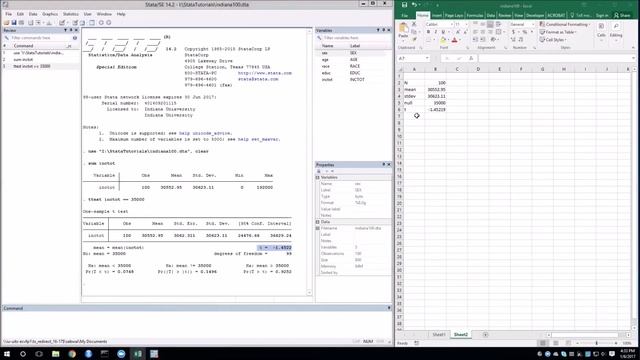Click the 'help set_maxvar' link
Viewport: 640px width, 360px height.
click(259, 139)
